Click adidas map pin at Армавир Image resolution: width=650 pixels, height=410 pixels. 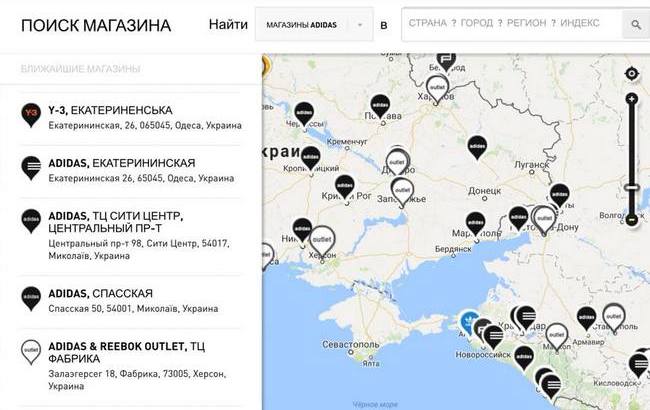click(586, 318)
